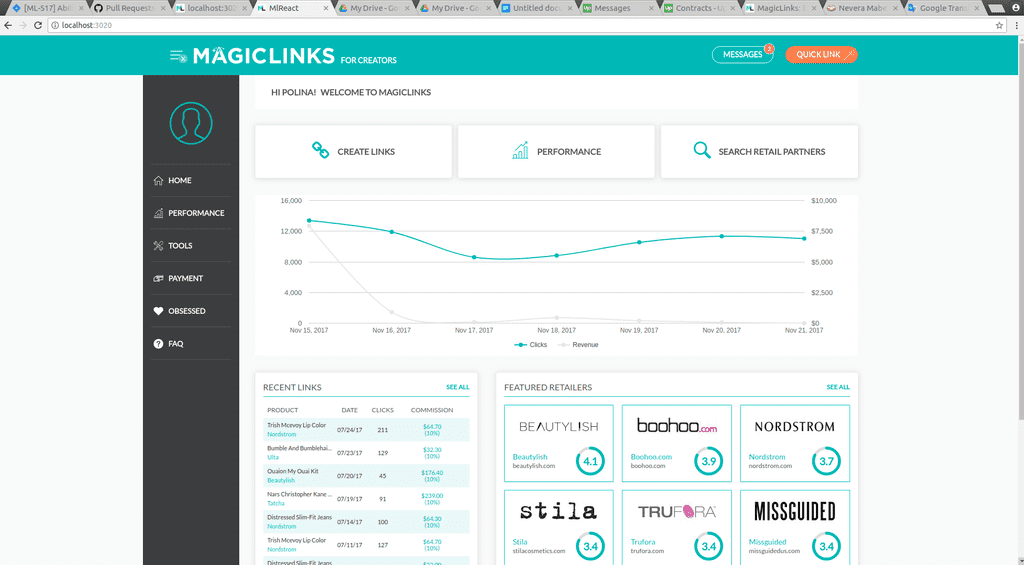The image size is (1024, 565).
Task: Click the magnifier icon in Search Retail Partners
Action: [702, 151]
